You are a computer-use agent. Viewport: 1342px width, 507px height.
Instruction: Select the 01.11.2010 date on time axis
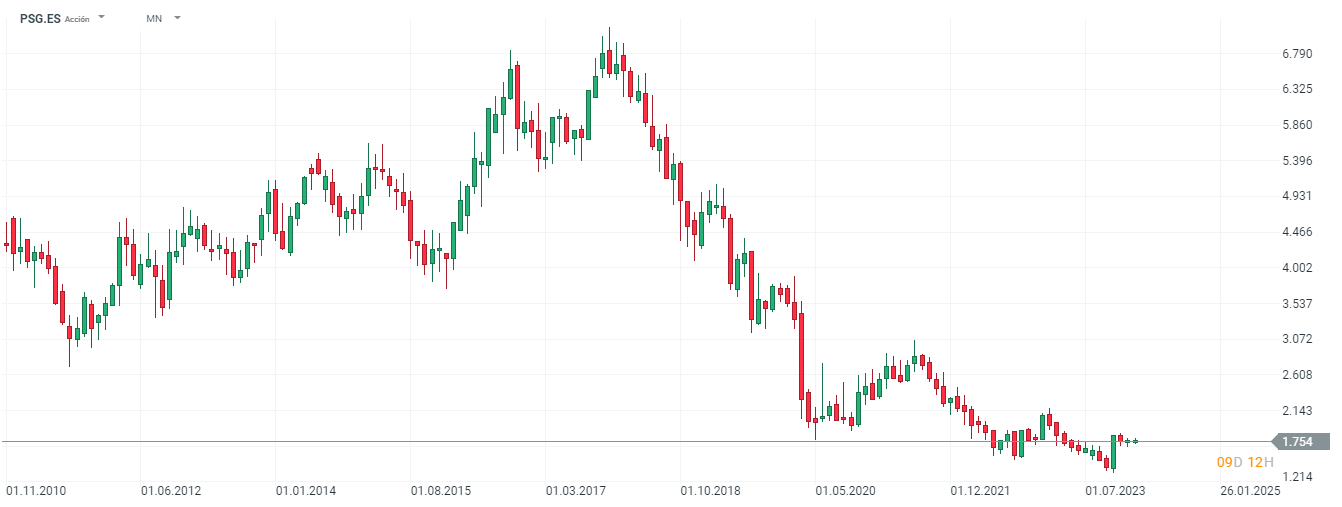pos(36,492)
